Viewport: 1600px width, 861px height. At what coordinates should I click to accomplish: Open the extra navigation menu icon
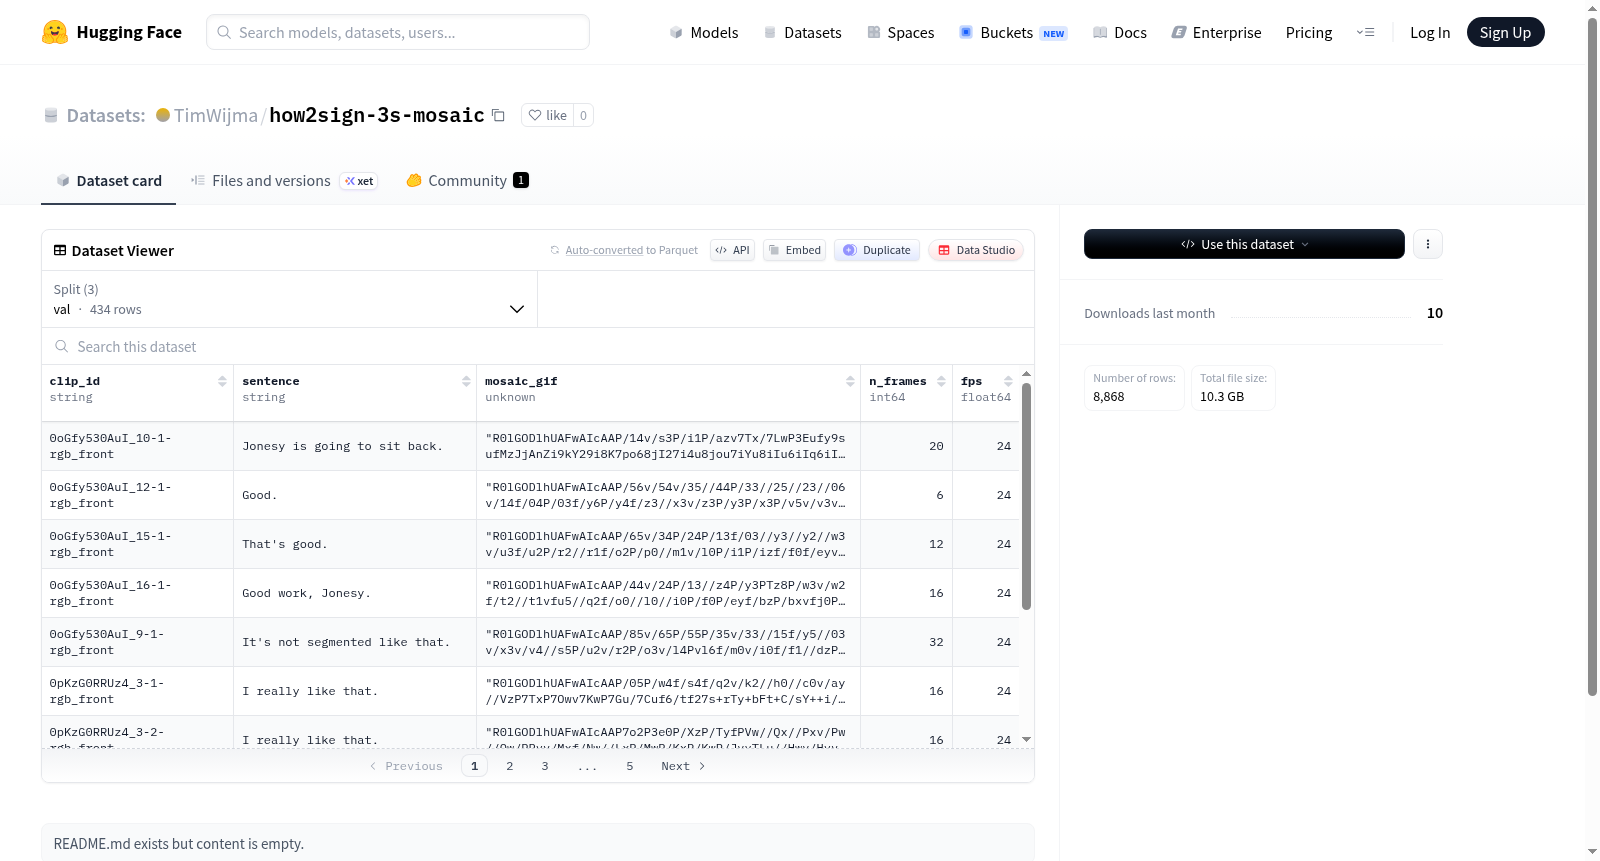[x=1365, y=32]
